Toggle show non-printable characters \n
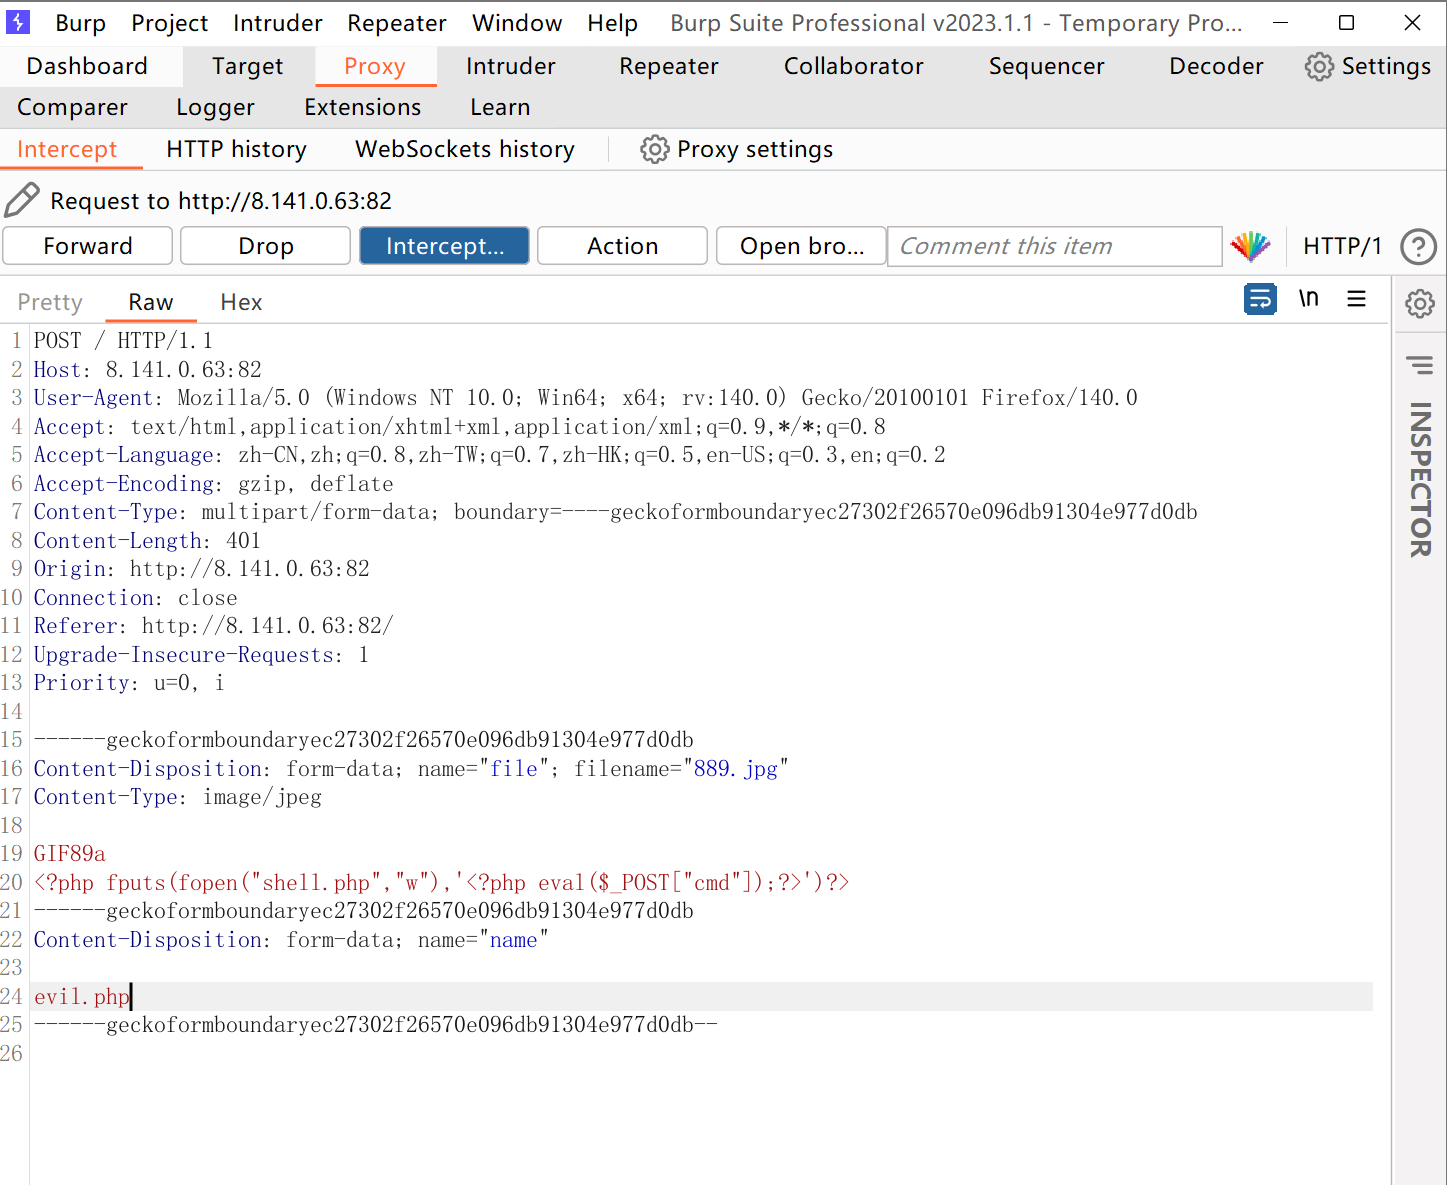This screenshot has height=1185, width=1447. tap(1309, 298)
